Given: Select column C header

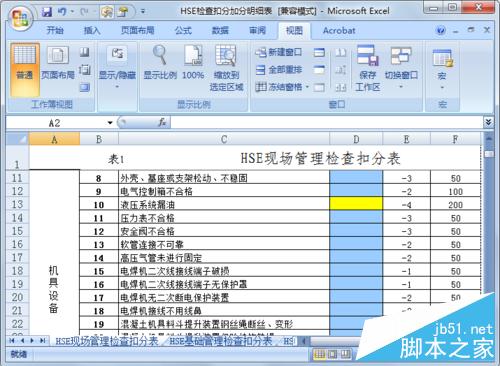Looking at the screenshot, I should [224, 139].
